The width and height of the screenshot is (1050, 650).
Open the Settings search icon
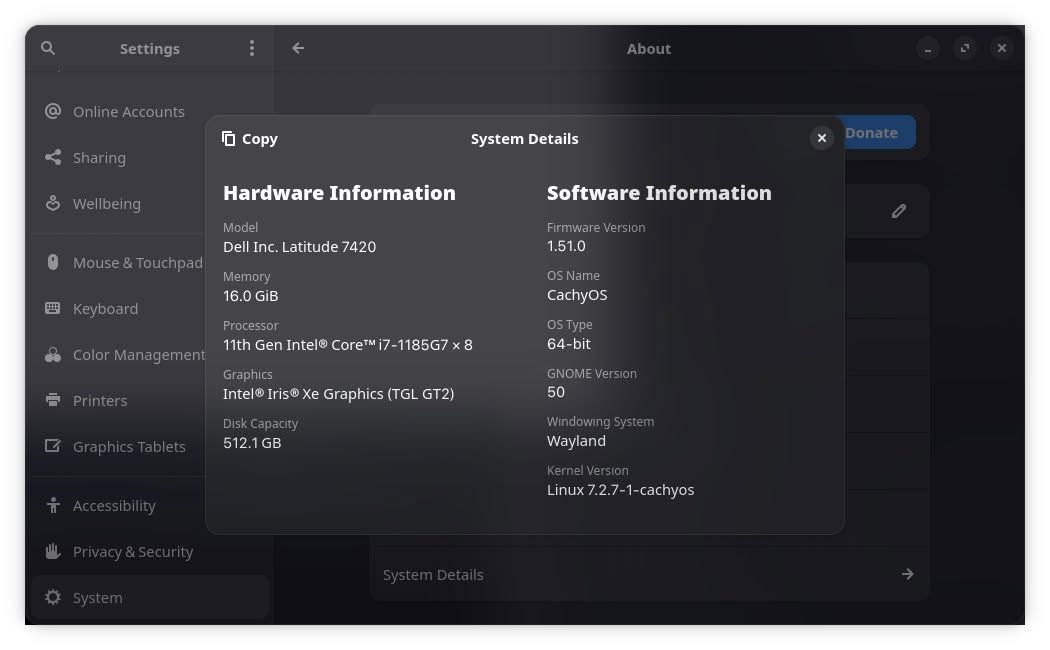[x=48, y=48]
